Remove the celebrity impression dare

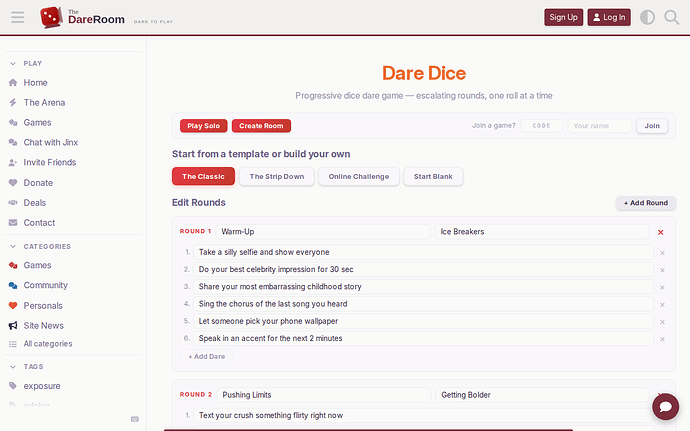coord(662,270)
